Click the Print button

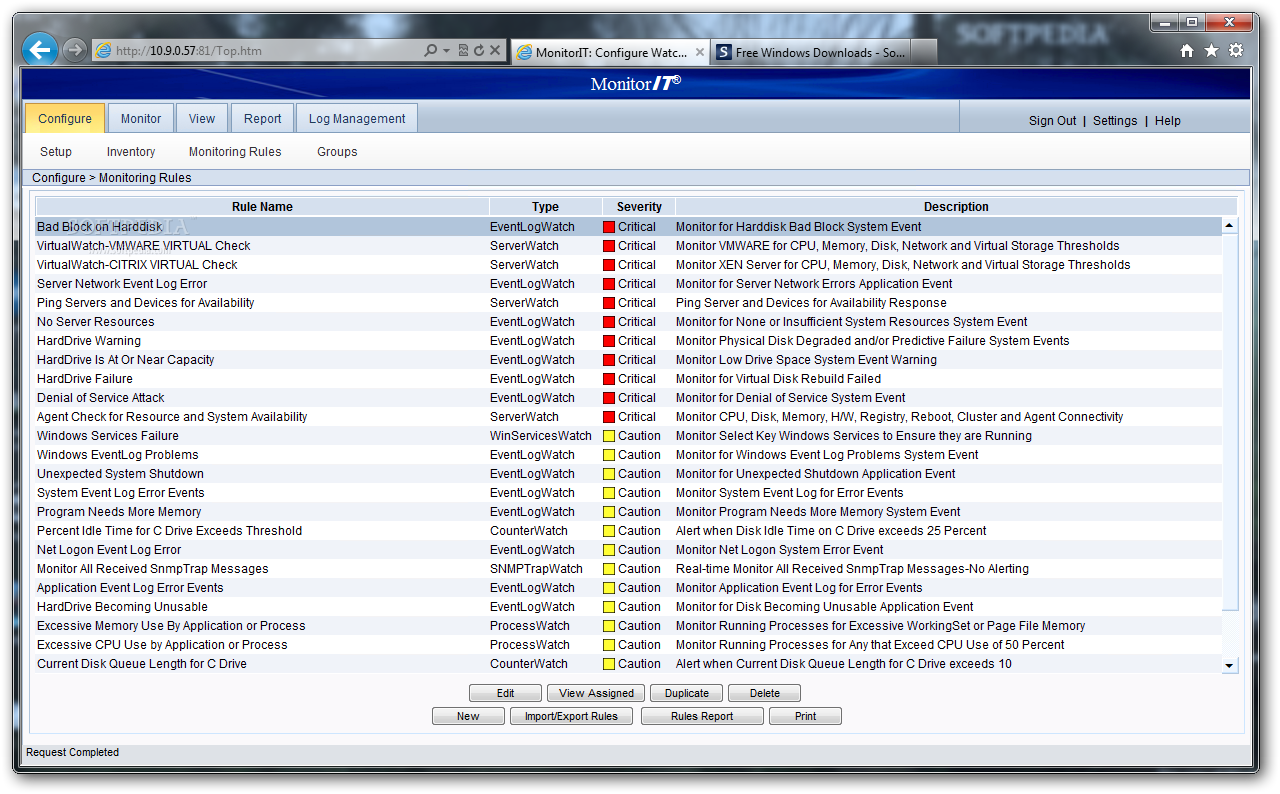pyautogui.click(x=805, y=716)
